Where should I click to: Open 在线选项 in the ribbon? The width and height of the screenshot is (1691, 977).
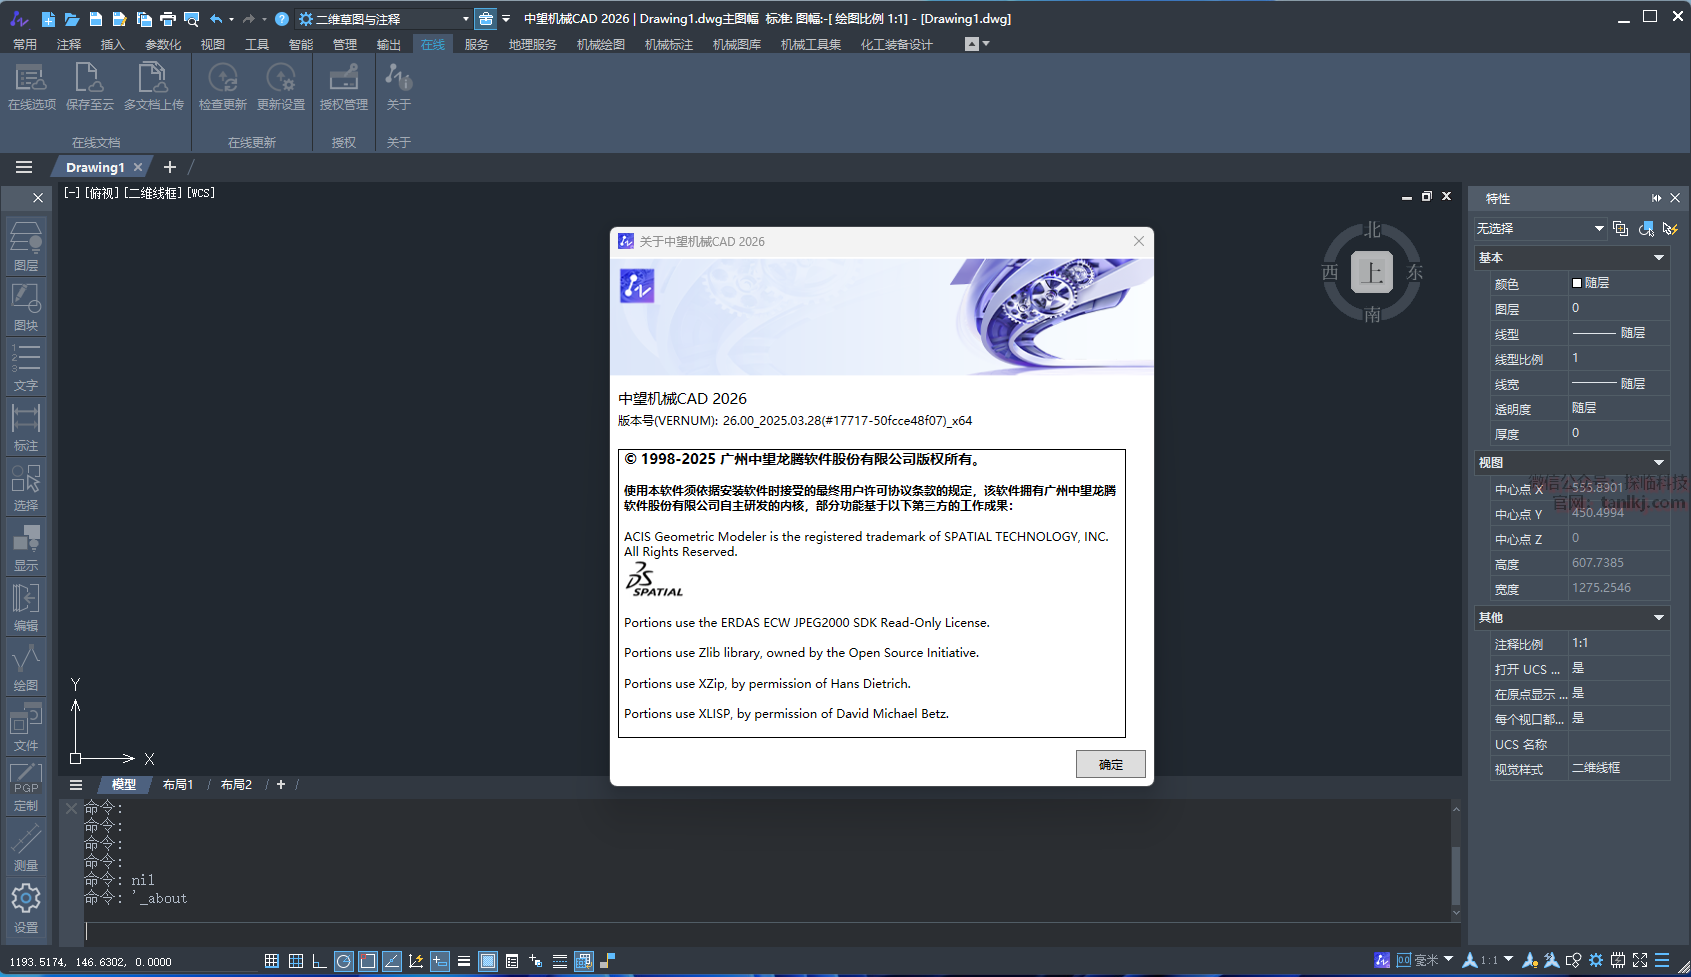coord(32,86)
